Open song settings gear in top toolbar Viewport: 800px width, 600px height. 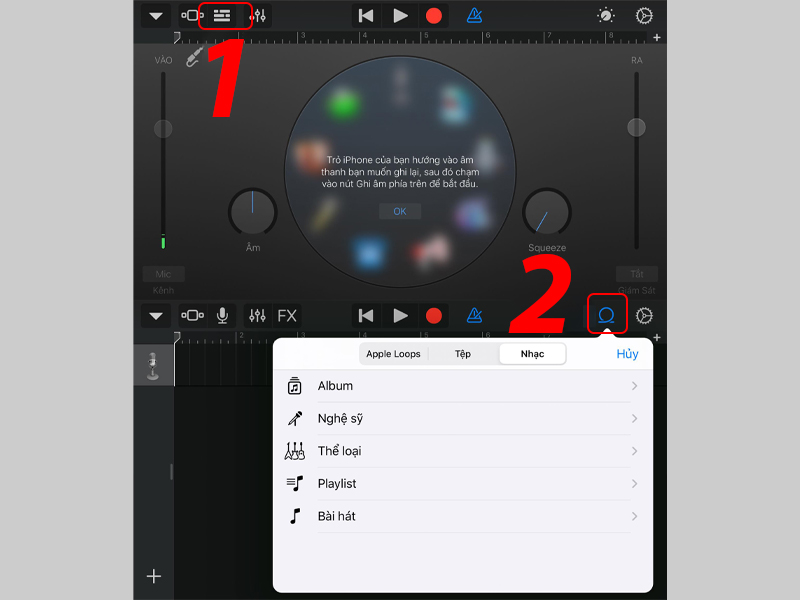pos(644,16)
